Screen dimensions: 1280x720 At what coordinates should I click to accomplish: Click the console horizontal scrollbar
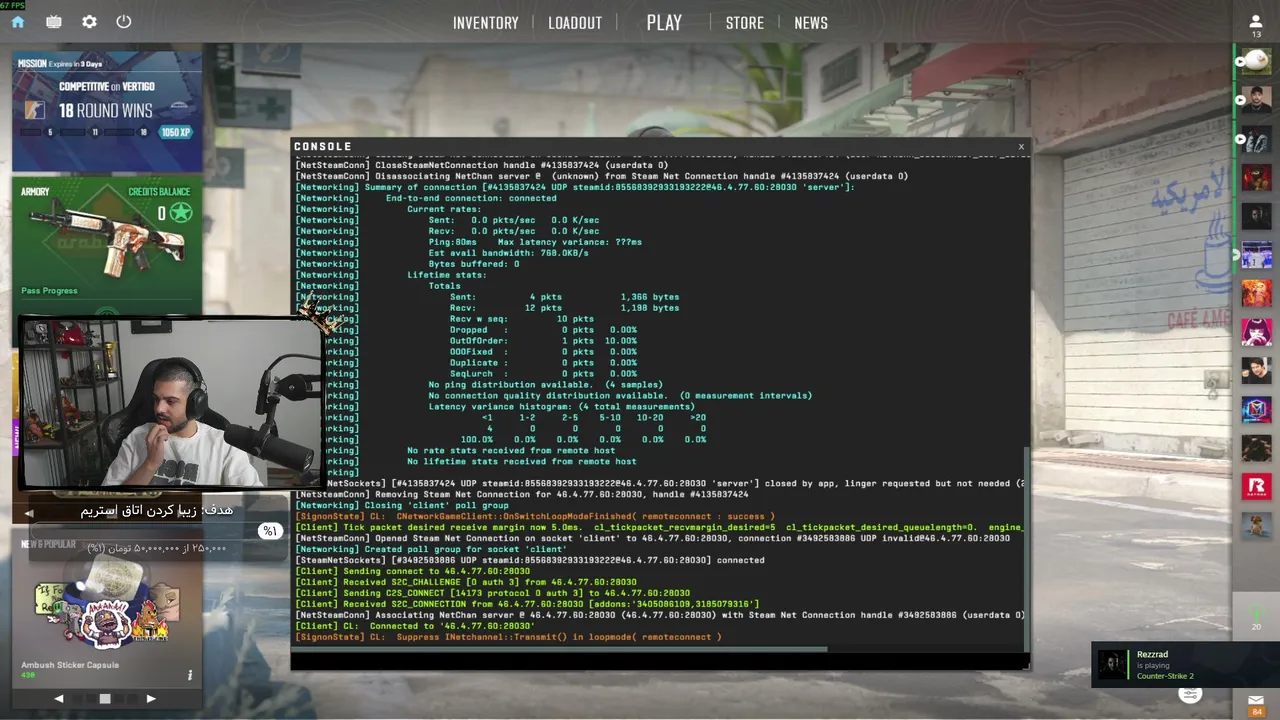560,649
